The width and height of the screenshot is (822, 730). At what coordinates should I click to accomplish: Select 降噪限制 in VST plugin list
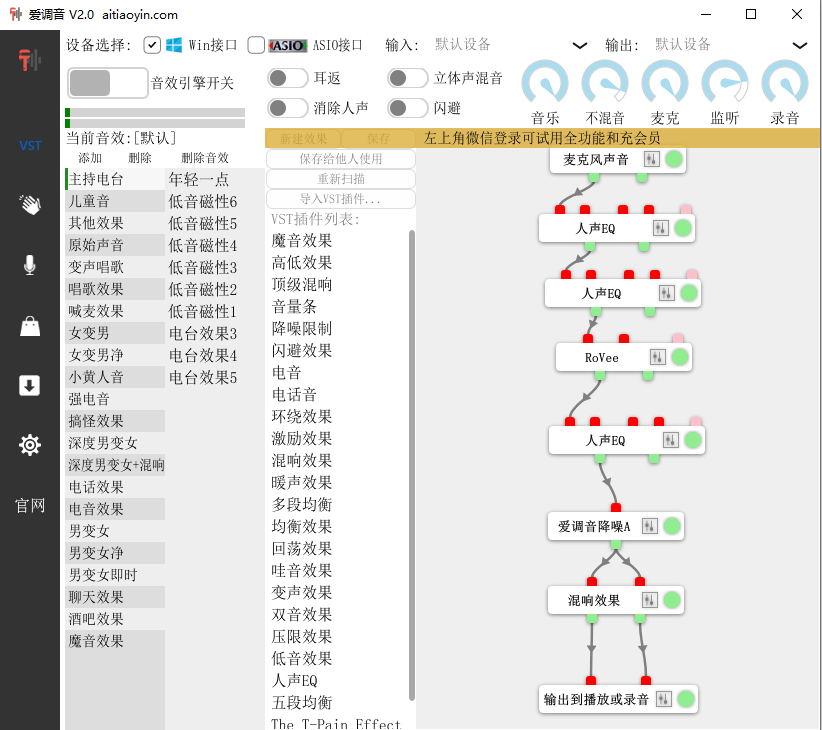coord(338,329)
